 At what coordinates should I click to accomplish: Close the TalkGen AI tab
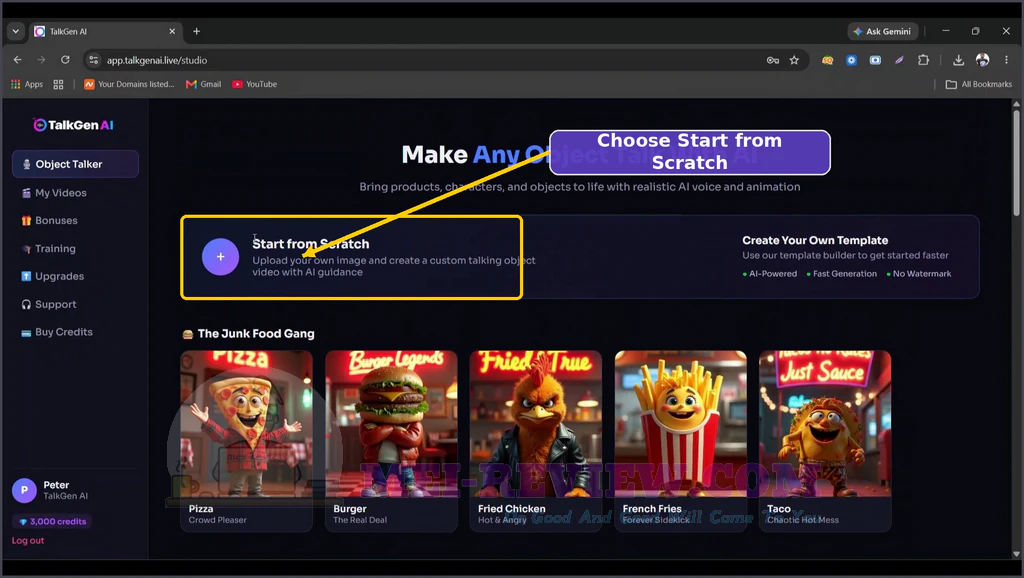pyautogui.click(x=172, y=31)
